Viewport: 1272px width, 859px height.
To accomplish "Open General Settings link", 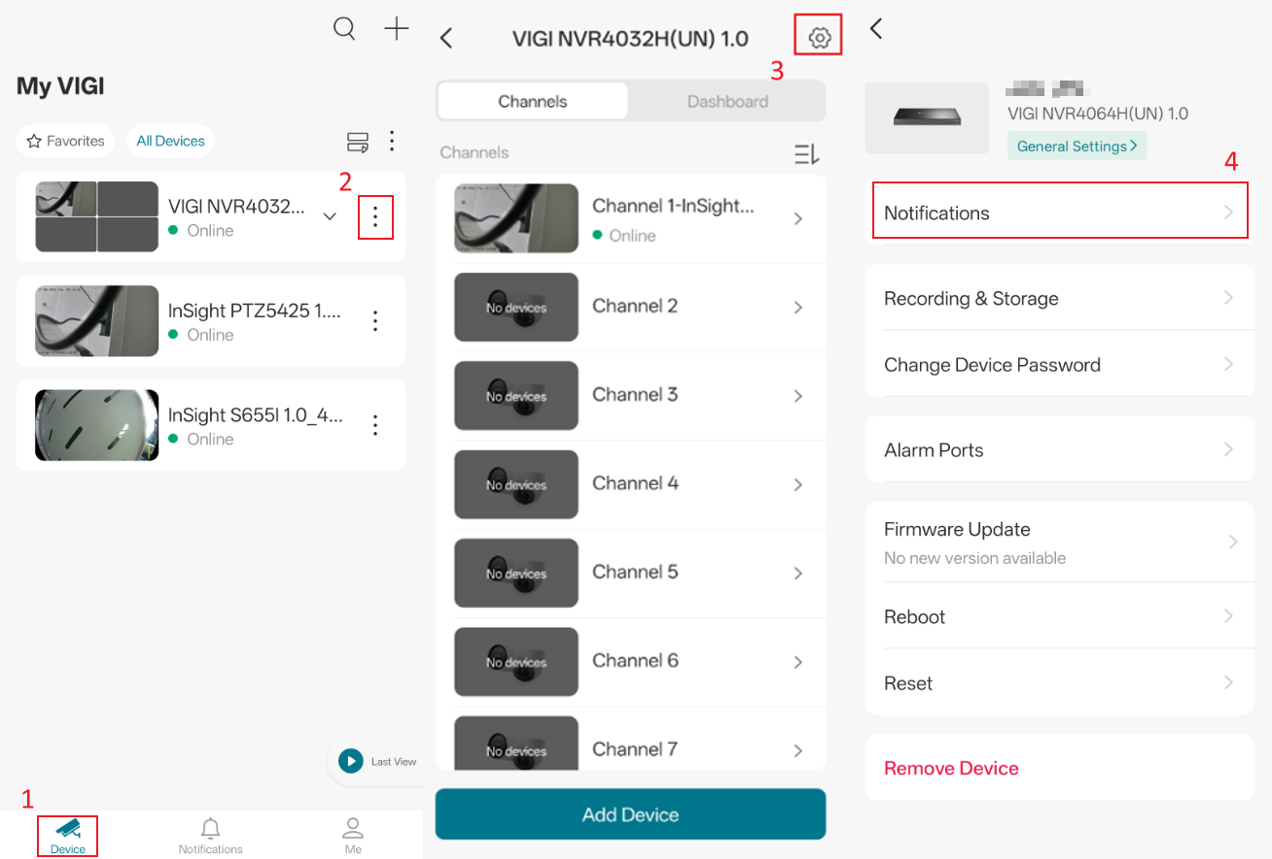I will point(1077,146).
